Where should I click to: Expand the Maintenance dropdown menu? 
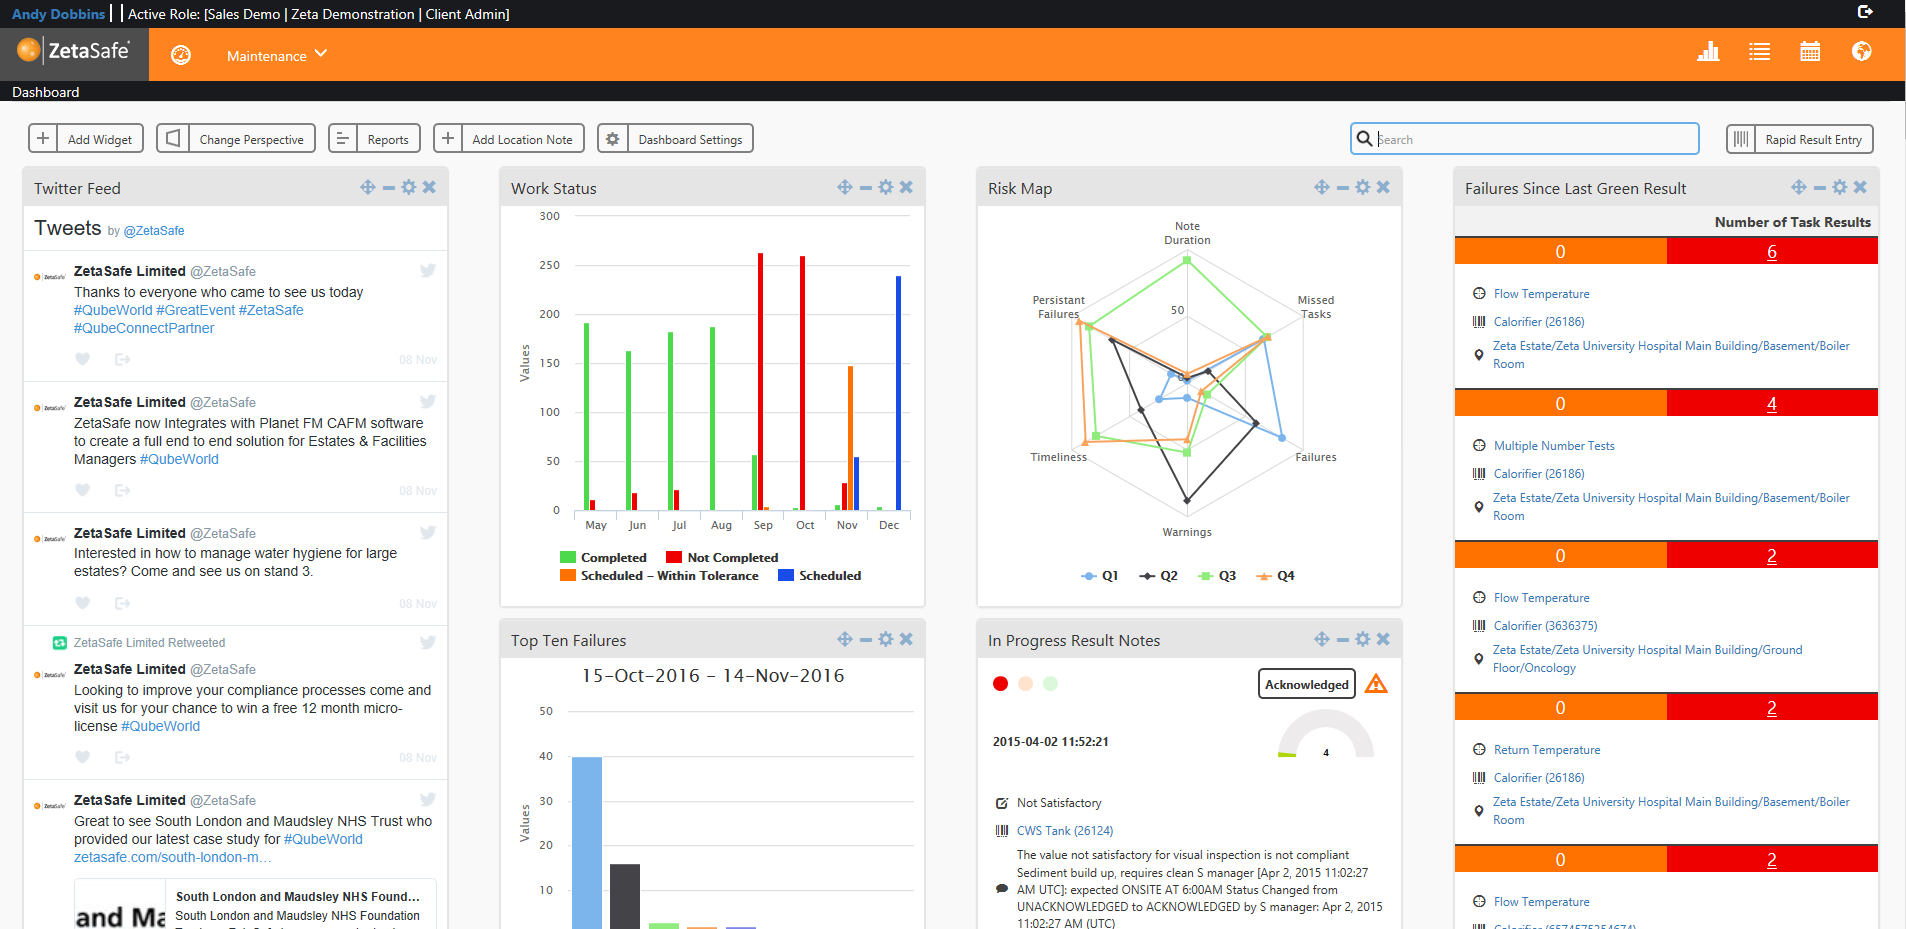pyautogui.click(x=276, y=55)
